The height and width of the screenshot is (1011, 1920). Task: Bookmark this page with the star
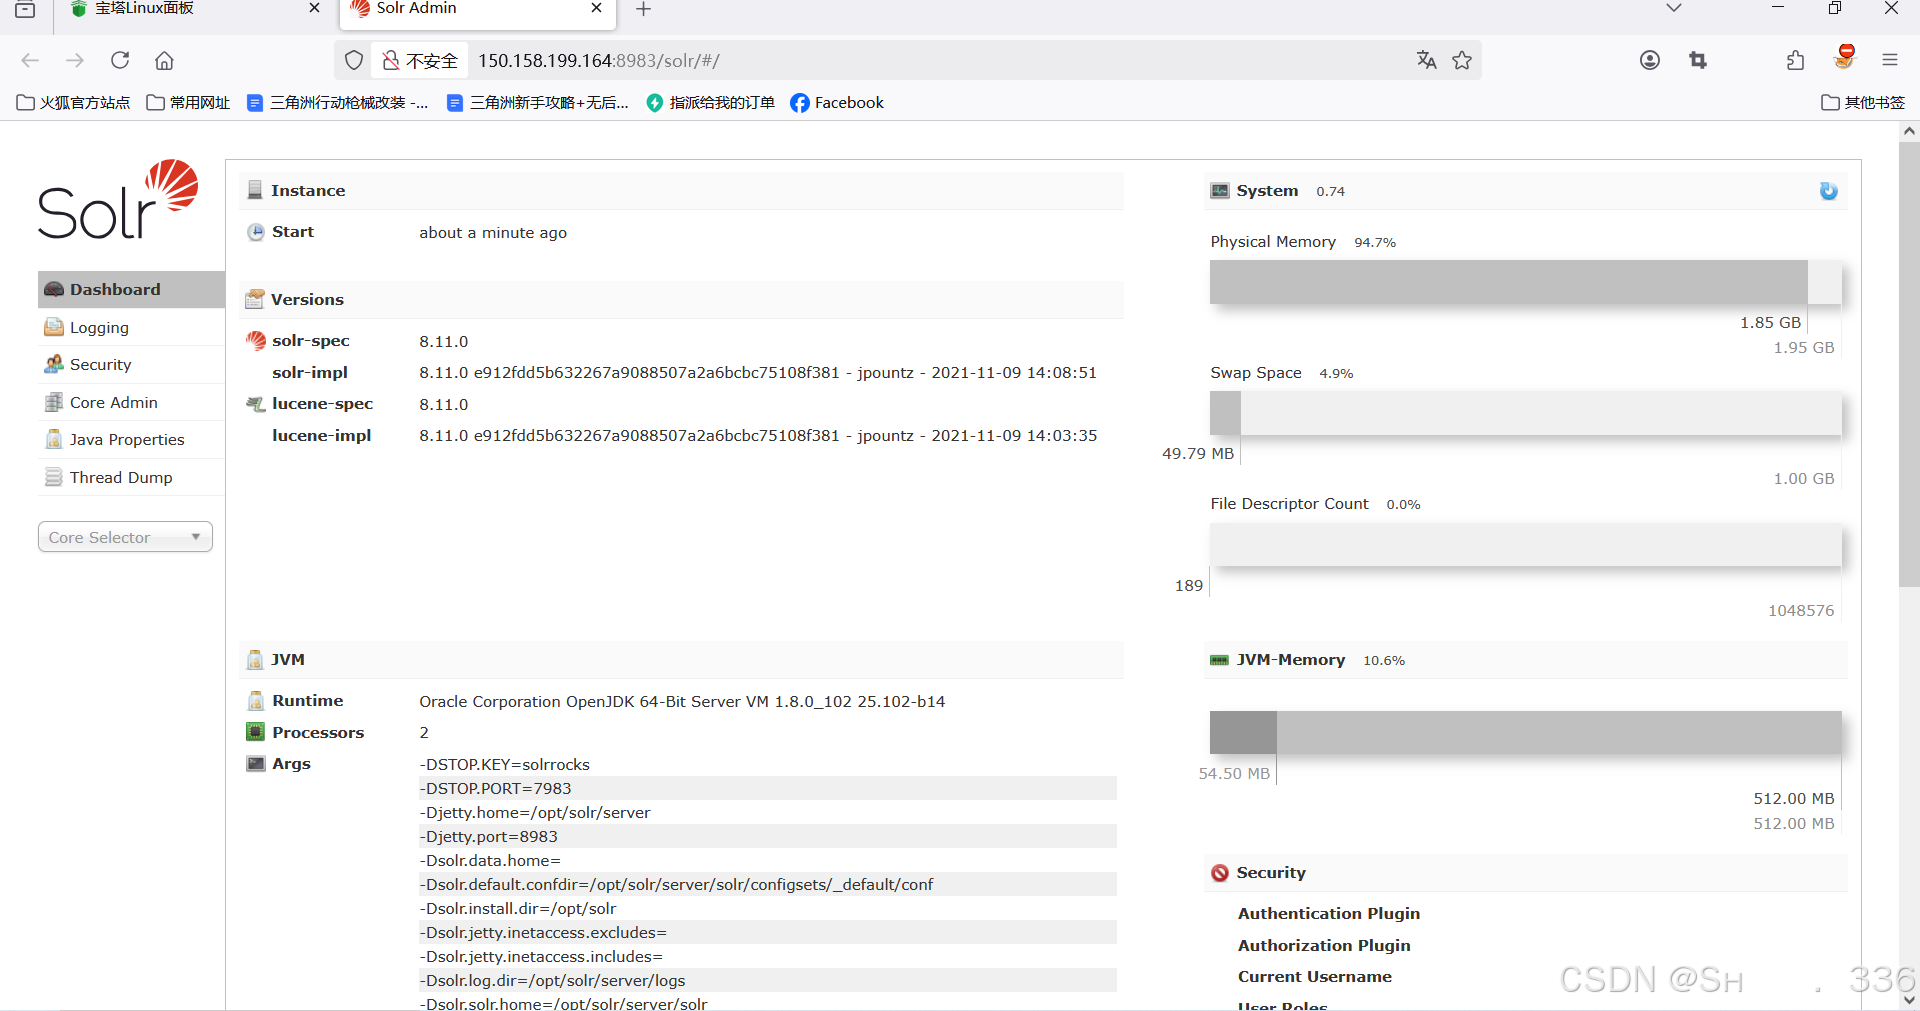pos(1462,60)
